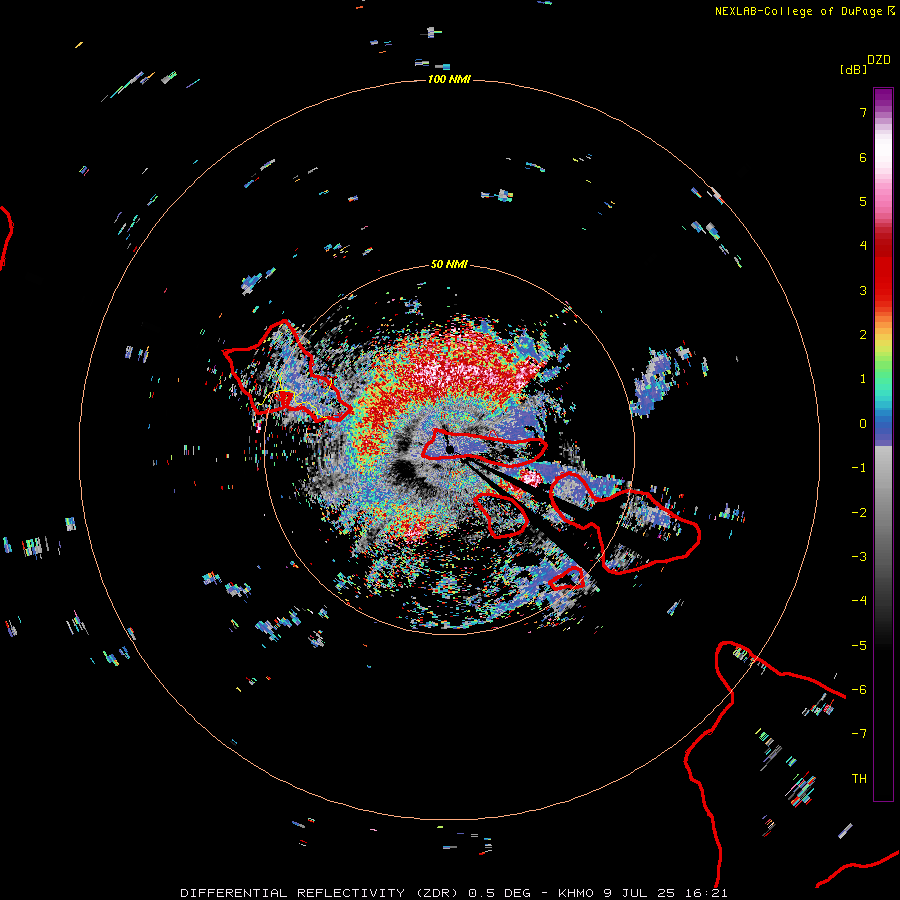Screen dimensions: 900x900
Task: Click the 3 value on the scale
Action: point(863,290)
